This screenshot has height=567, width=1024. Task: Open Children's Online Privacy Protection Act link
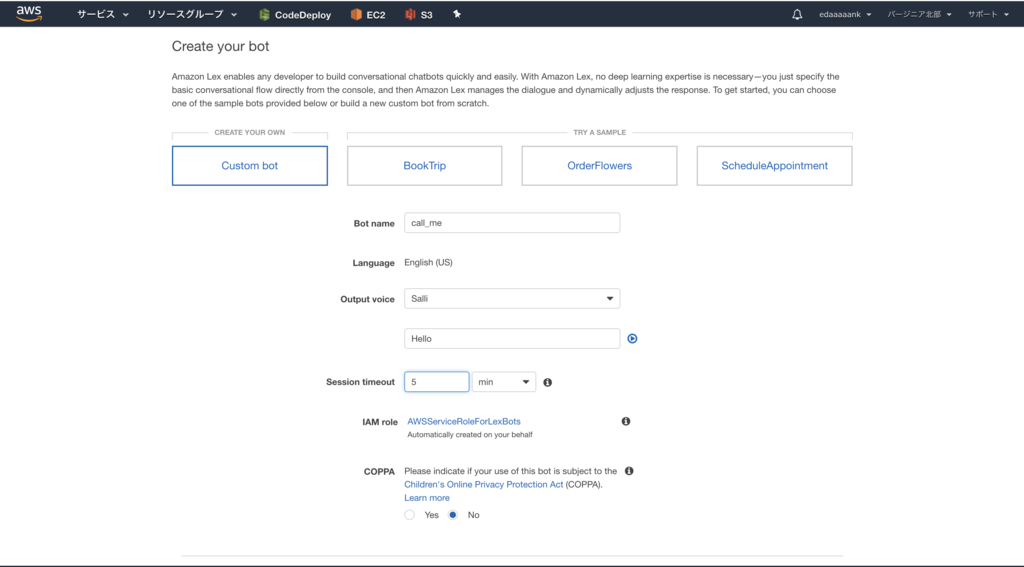coord(483,485)
